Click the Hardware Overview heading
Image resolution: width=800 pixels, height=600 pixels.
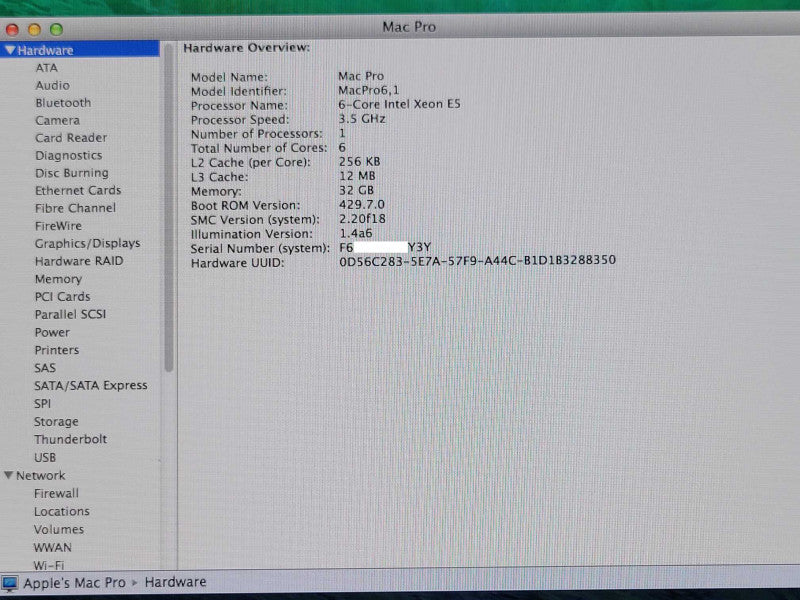tap(246, 48)
